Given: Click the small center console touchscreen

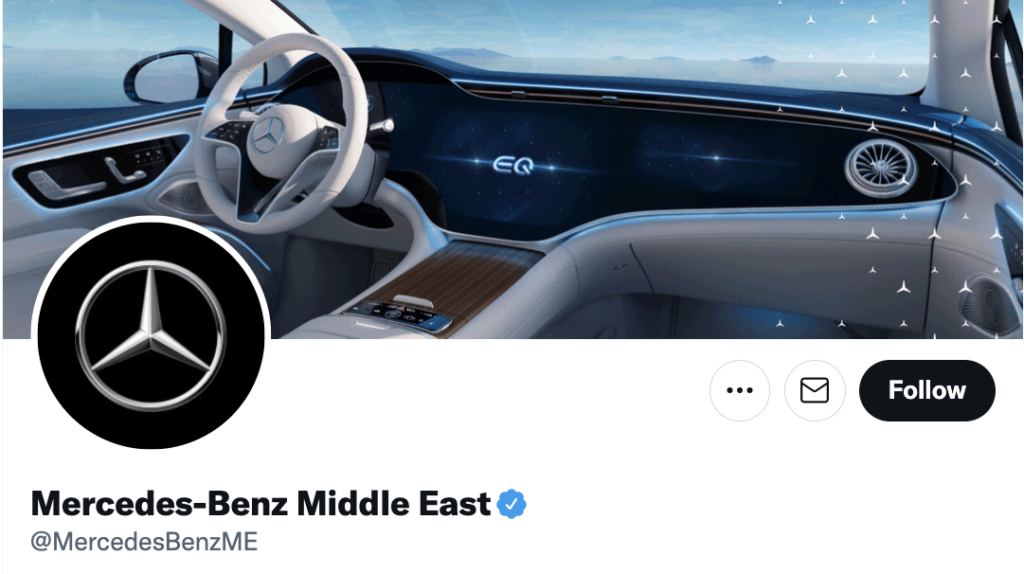Looking at the screenshot, I should tap(400, 317).
